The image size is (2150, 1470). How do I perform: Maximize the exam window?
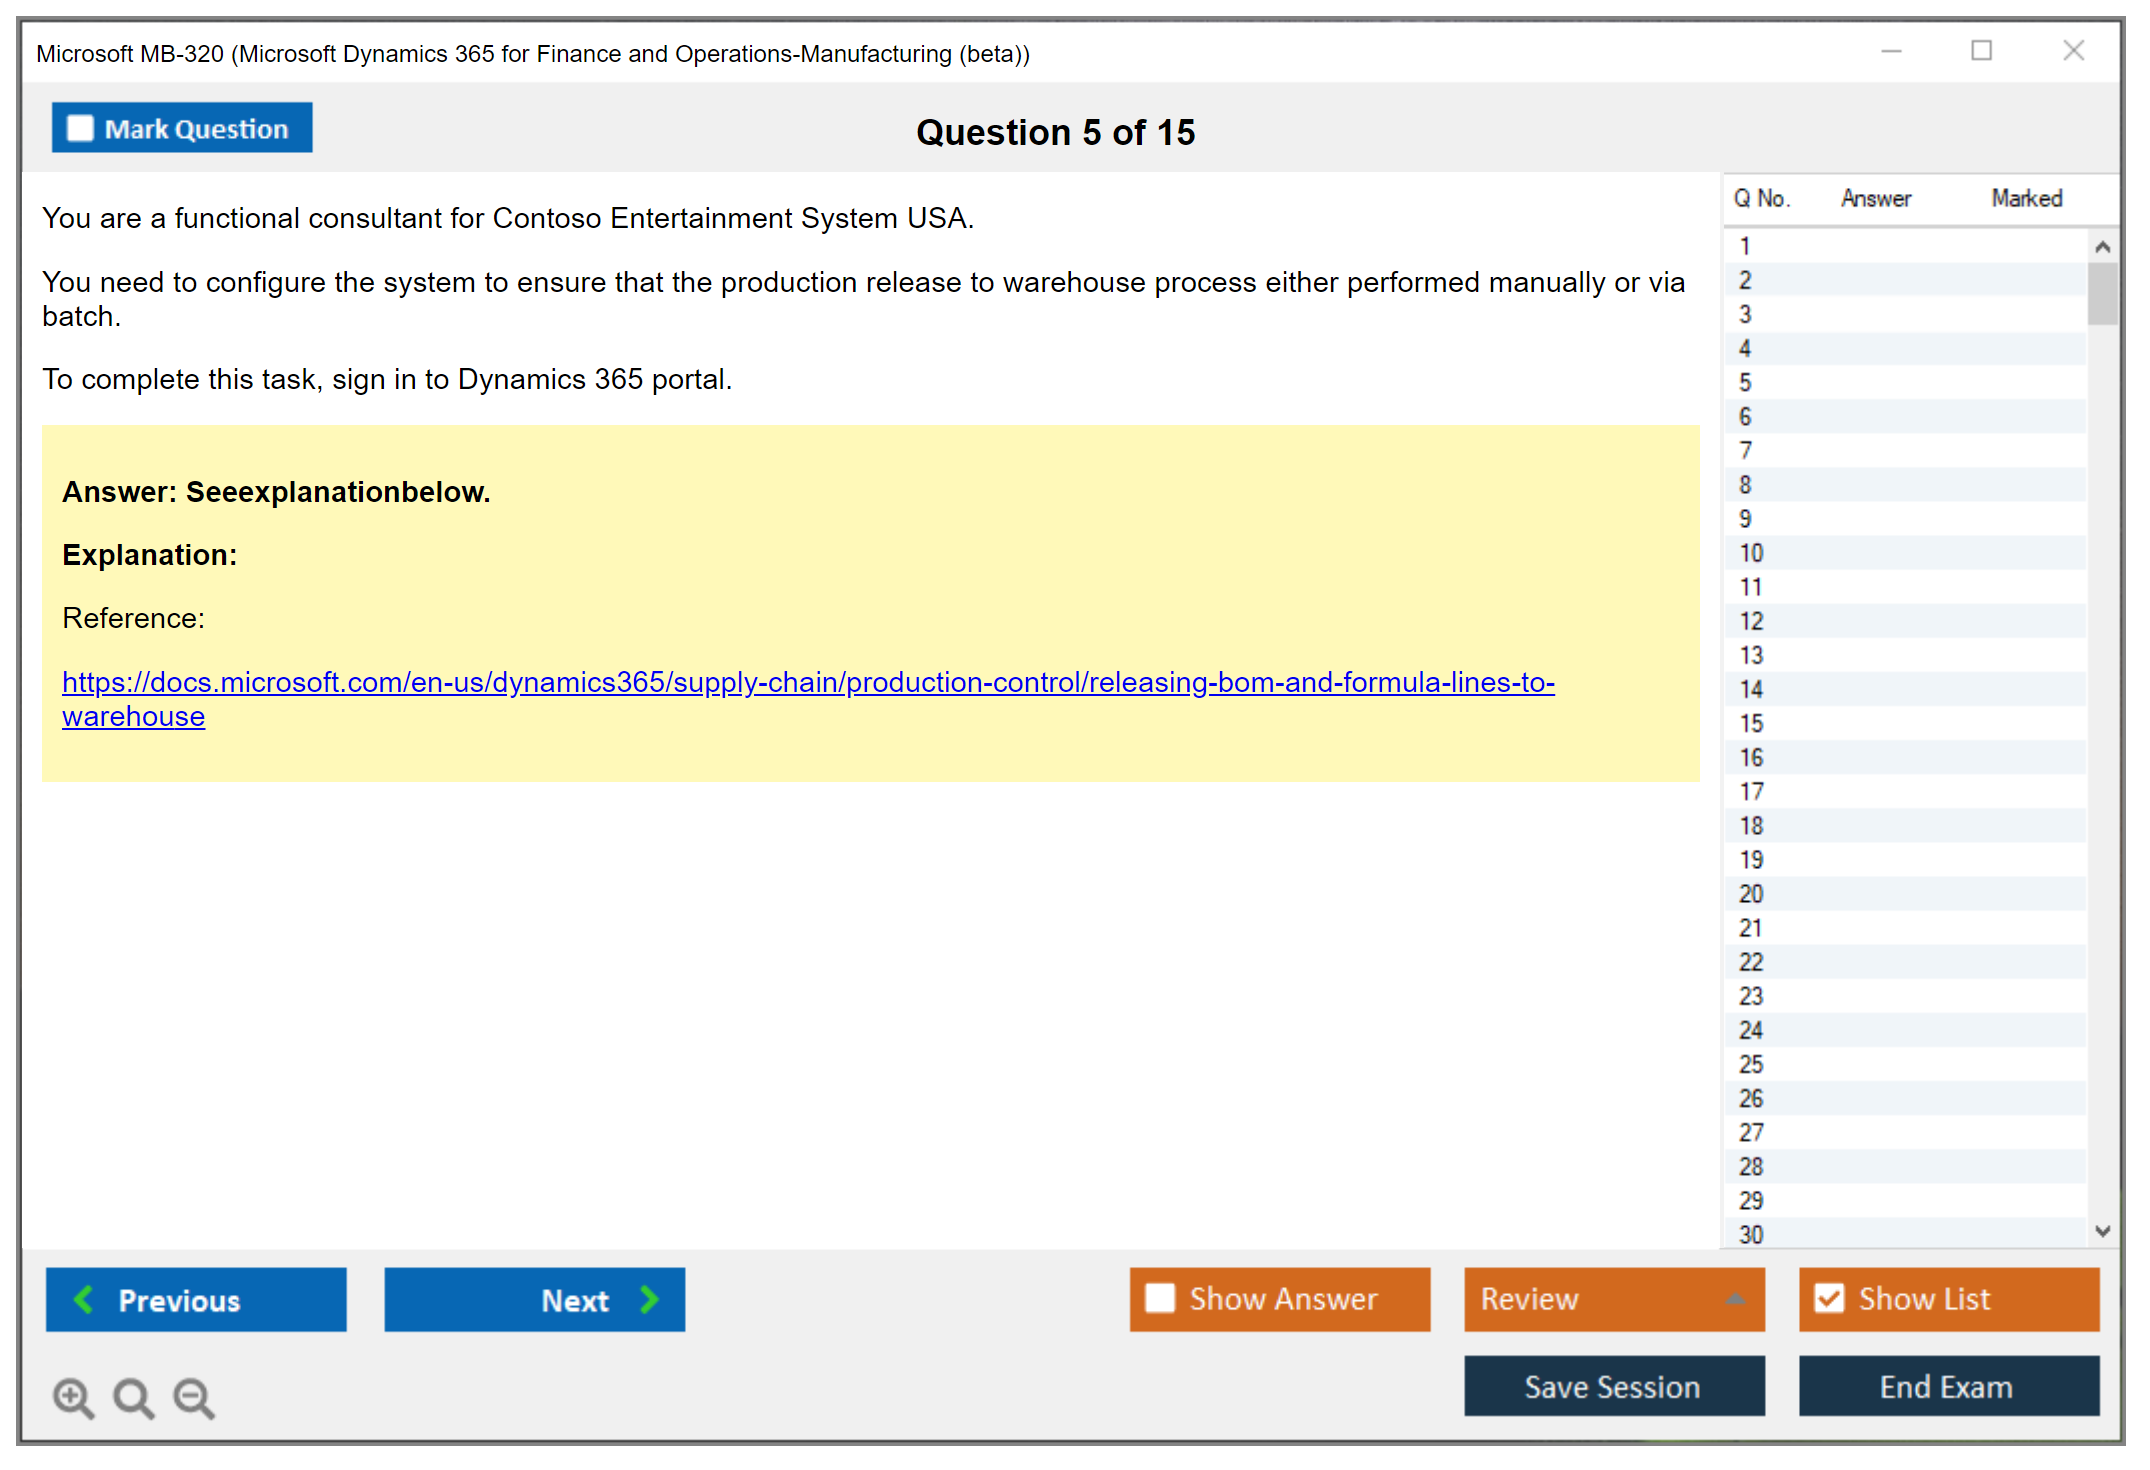pyautogui.click(x=1981, y=51)
